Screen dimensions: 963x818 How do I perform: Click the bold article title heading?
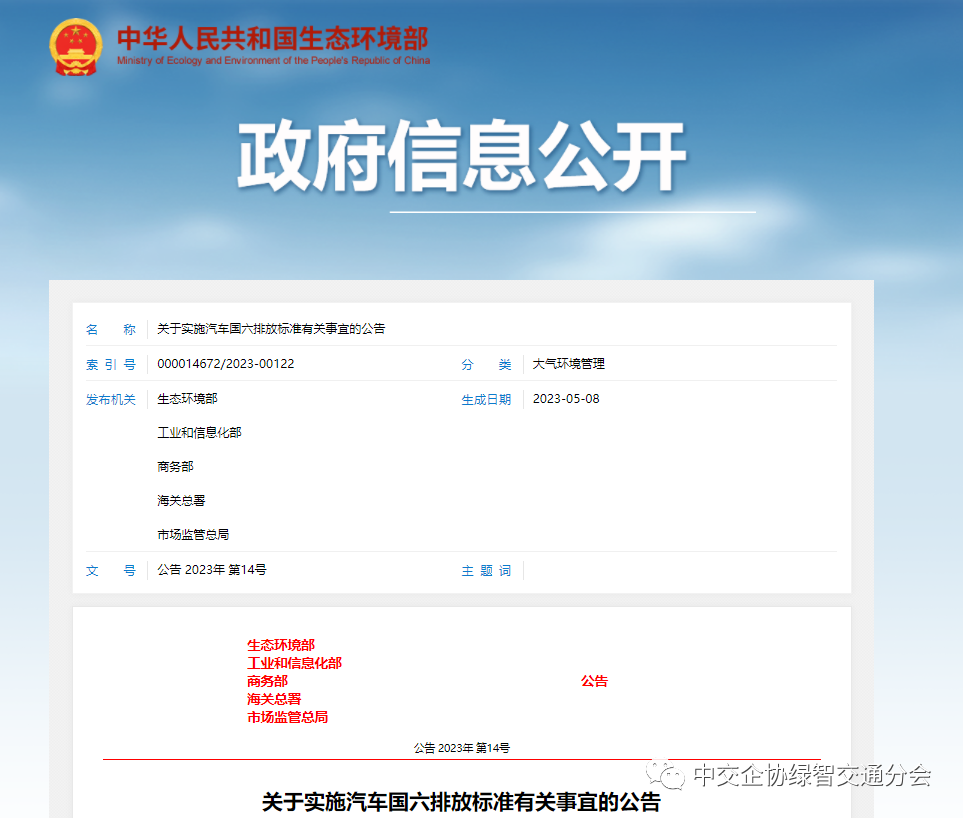click(x=461, y=802)
